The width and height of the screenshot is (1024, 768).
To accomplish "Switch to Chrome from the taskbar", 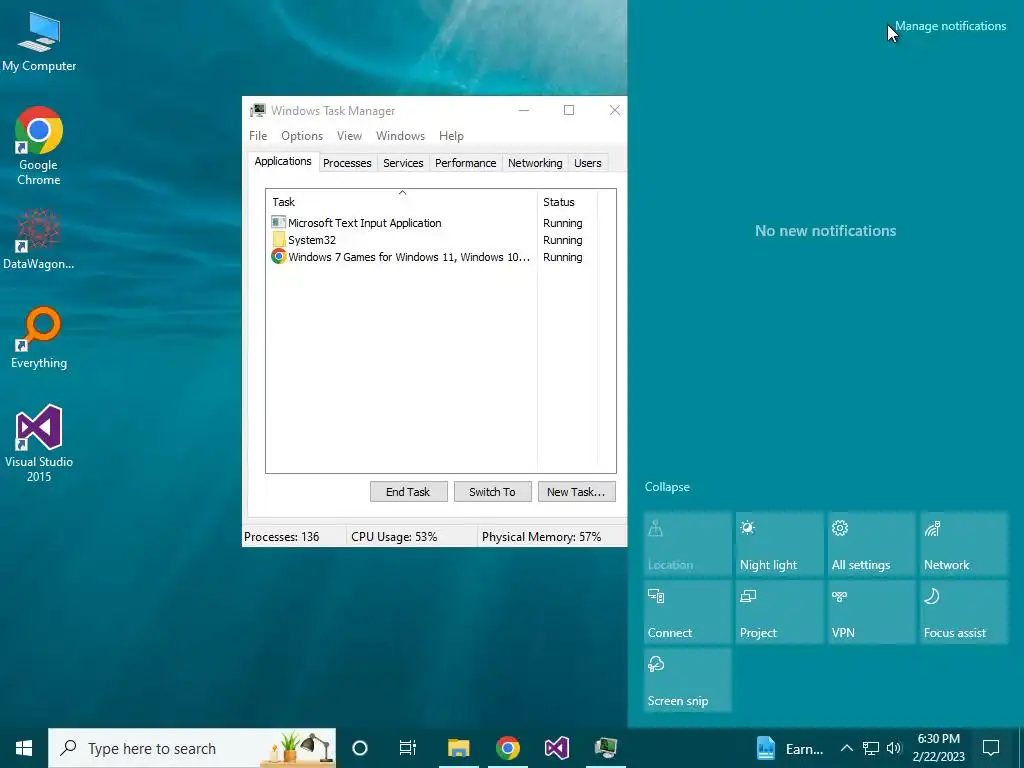I will [x=507, y=748].
